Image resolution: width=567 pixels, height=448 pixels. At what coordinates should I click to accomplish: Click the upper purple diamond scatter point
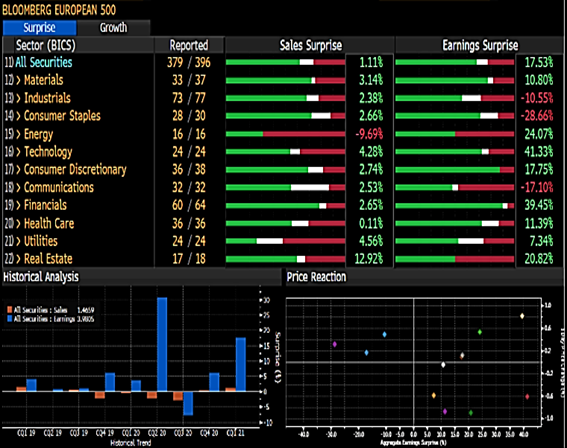(x=335, y=344)
